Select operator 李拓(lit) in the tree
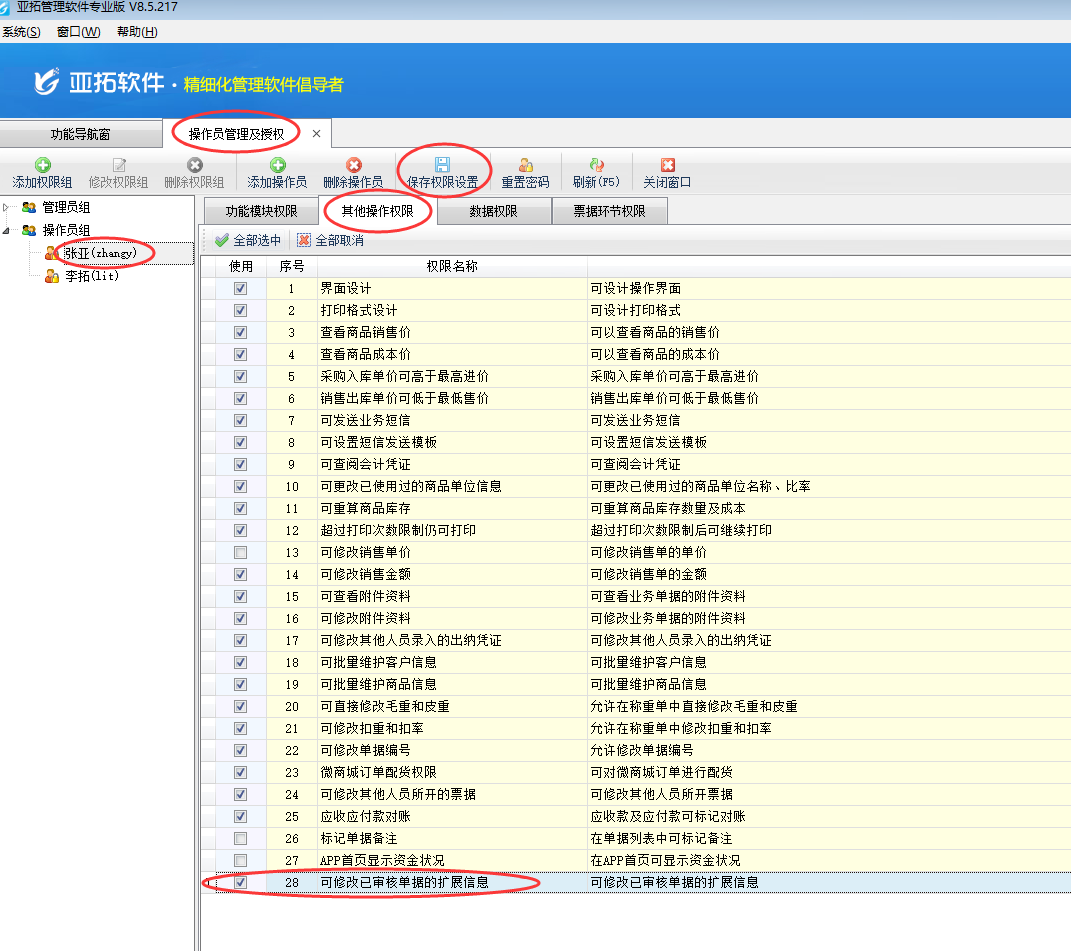The width and height of the screenshot is (1071, 951). pyautogui.click(x=91, y=276)
